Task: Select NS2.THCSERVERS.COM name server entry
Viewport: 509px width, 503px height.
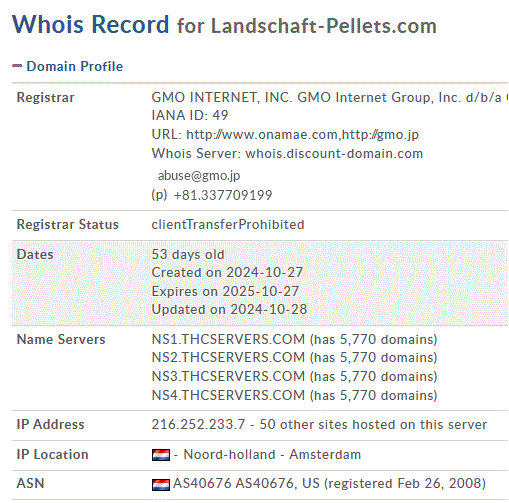Action: (228, 358)
